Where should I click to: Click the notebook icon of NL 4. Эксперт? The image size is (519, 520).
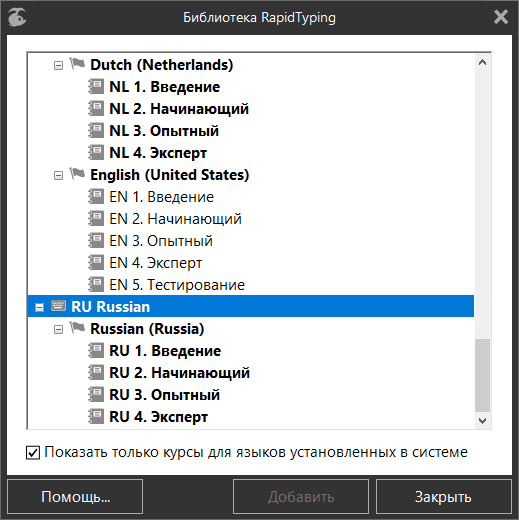(96, 152)
